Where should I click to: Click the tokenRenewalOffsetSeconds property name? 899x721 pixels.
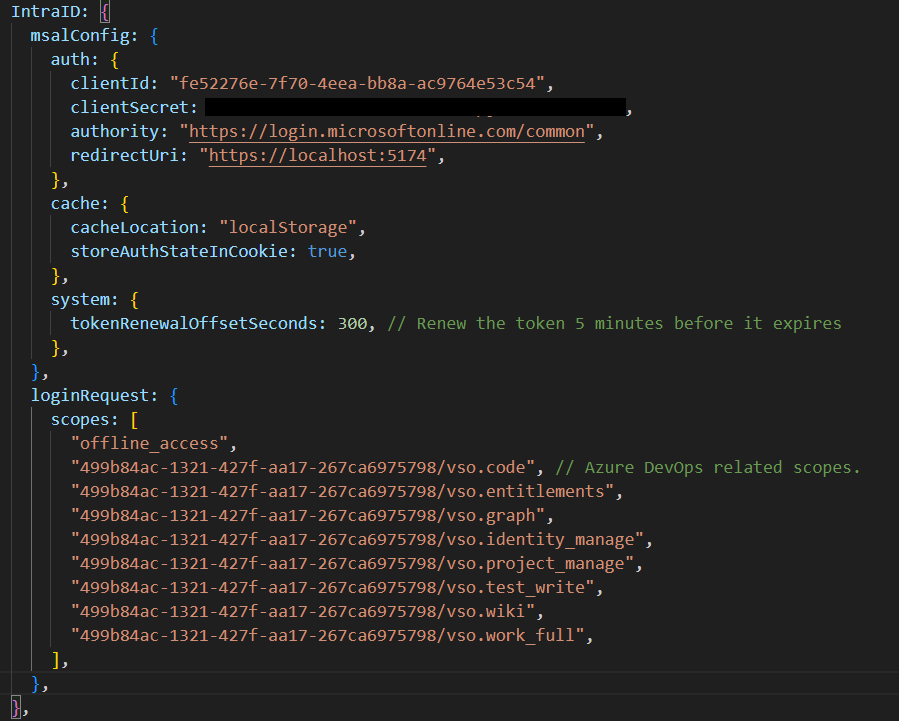(194, 324)
